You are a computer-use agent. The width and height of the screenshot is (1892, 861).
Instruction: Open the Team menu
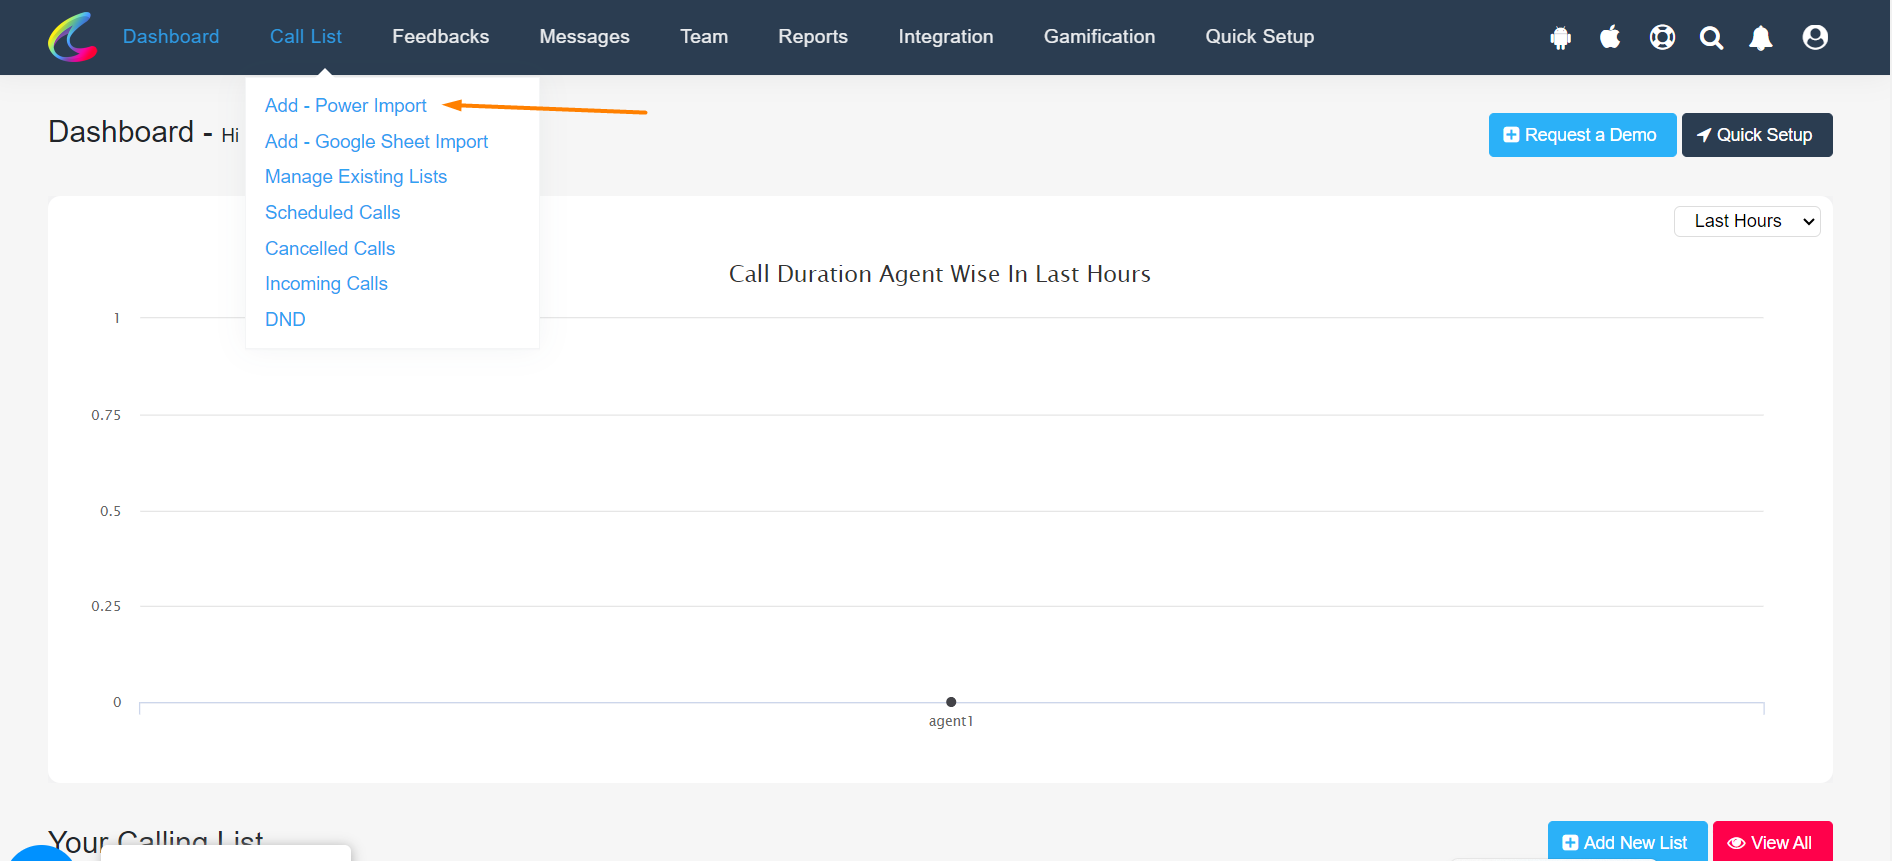(x=704, y=37)
